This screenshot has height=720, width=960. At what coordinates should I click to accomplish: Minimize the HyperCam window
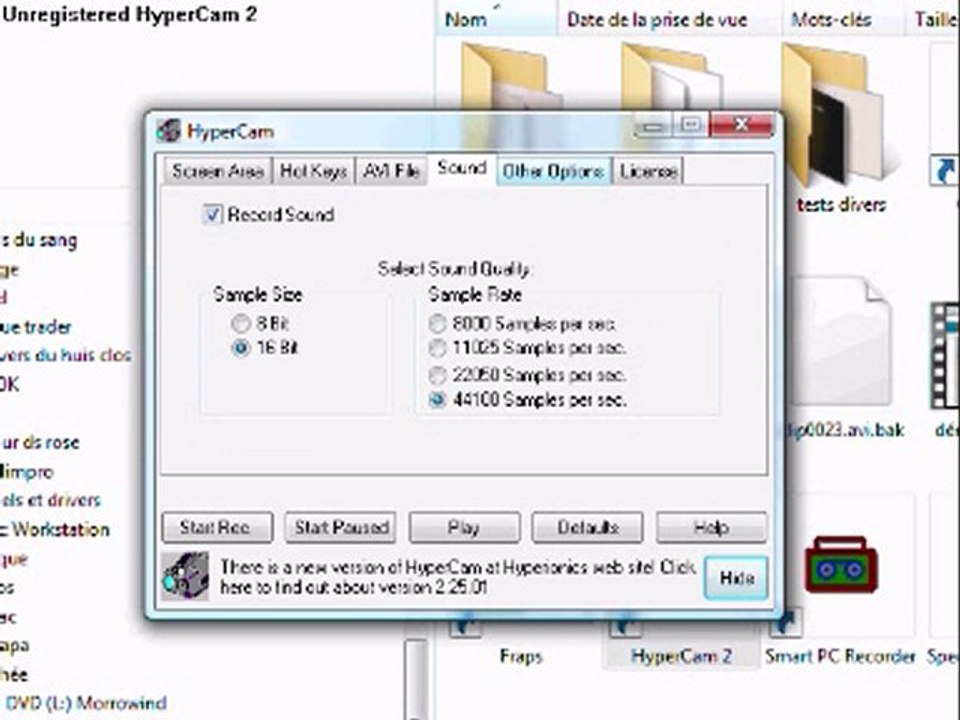pyautogui.click(x=653, y=126)
